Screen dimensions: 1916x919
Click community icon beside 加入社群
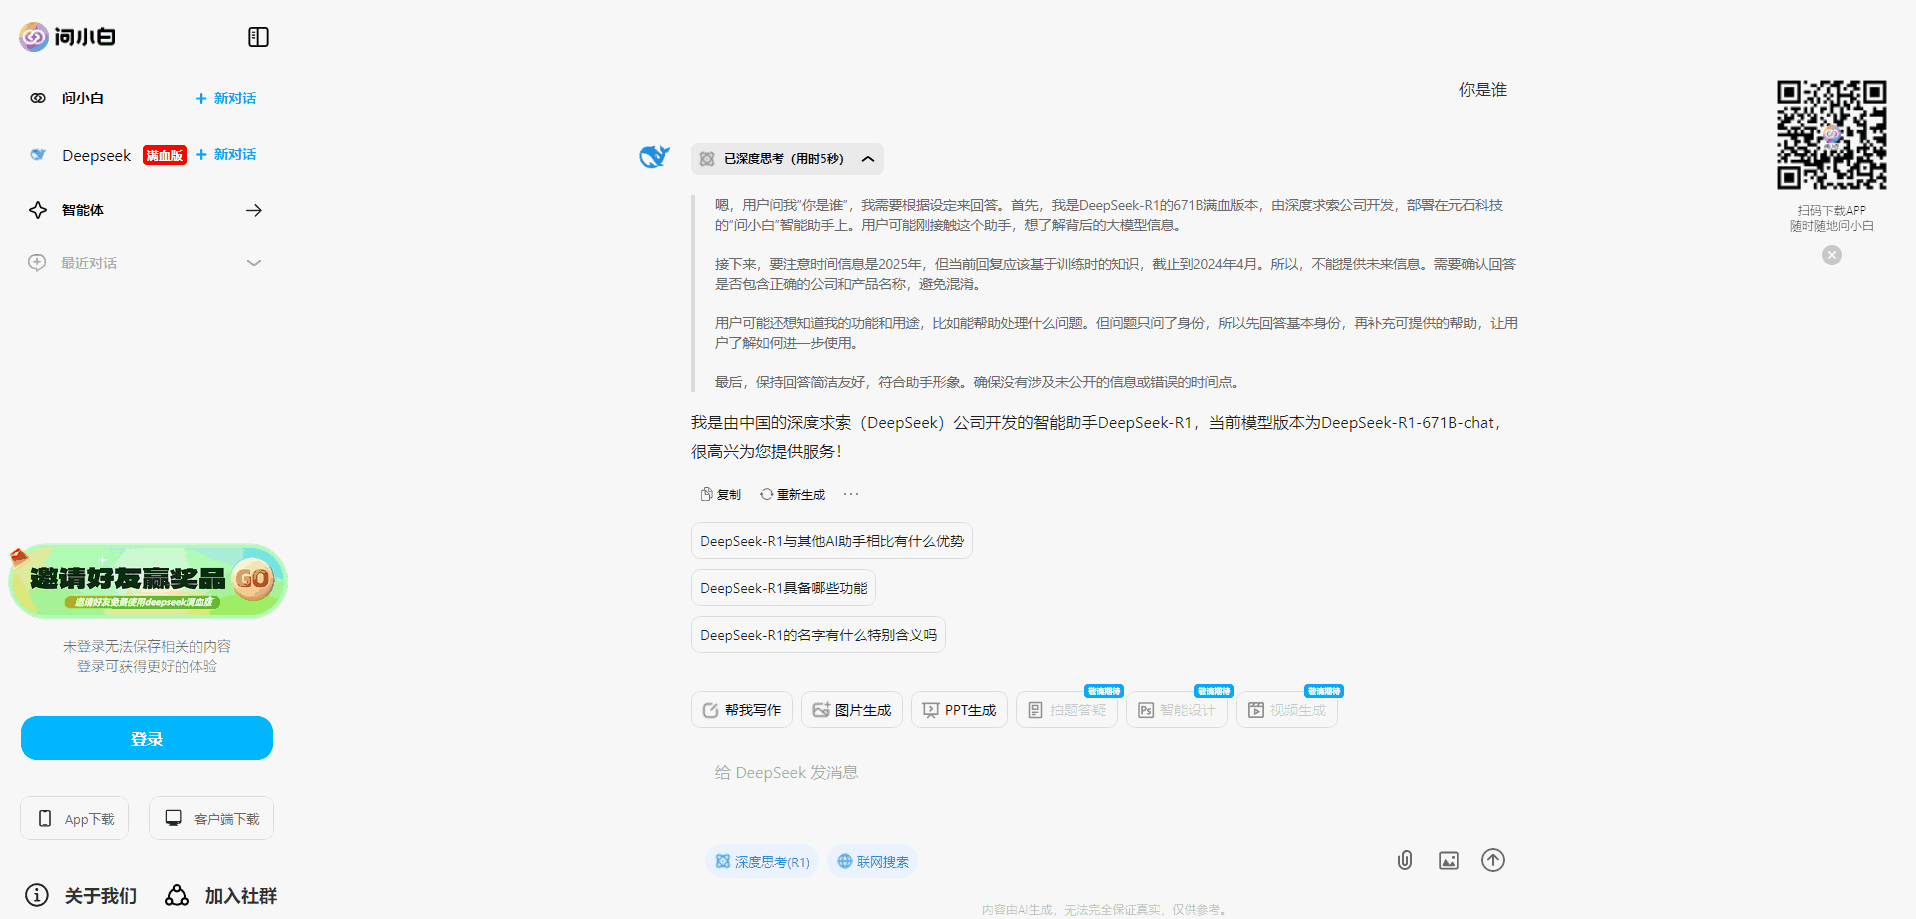click(x=177, y=895)
